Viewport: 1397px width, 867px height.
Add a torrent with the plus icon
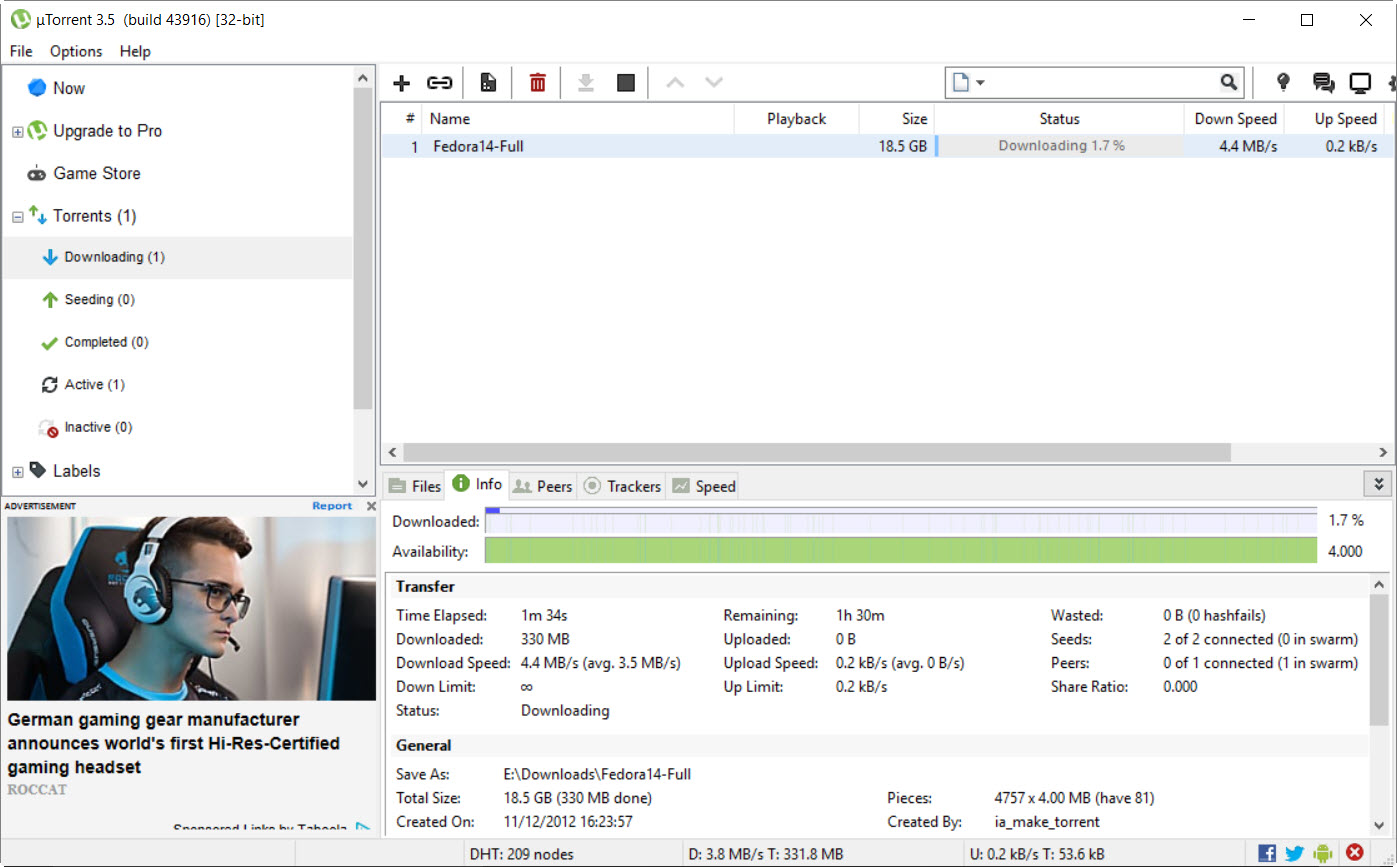tap(401, 83)
